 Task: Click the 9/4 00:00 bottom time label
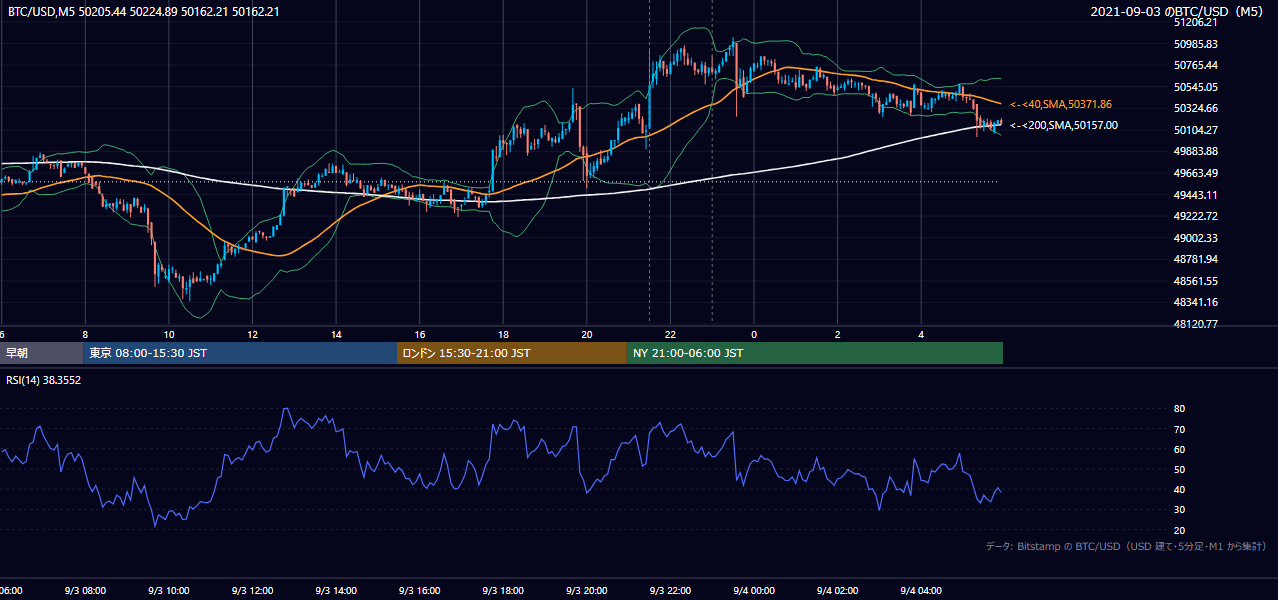(754, 592)
